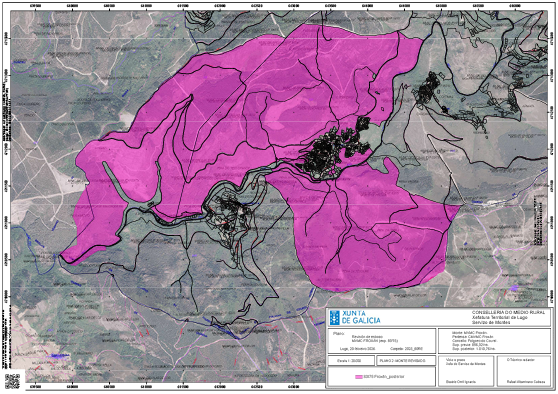
Task: Click the "Servizo de Montes" line in header
Action: (491, 322)
